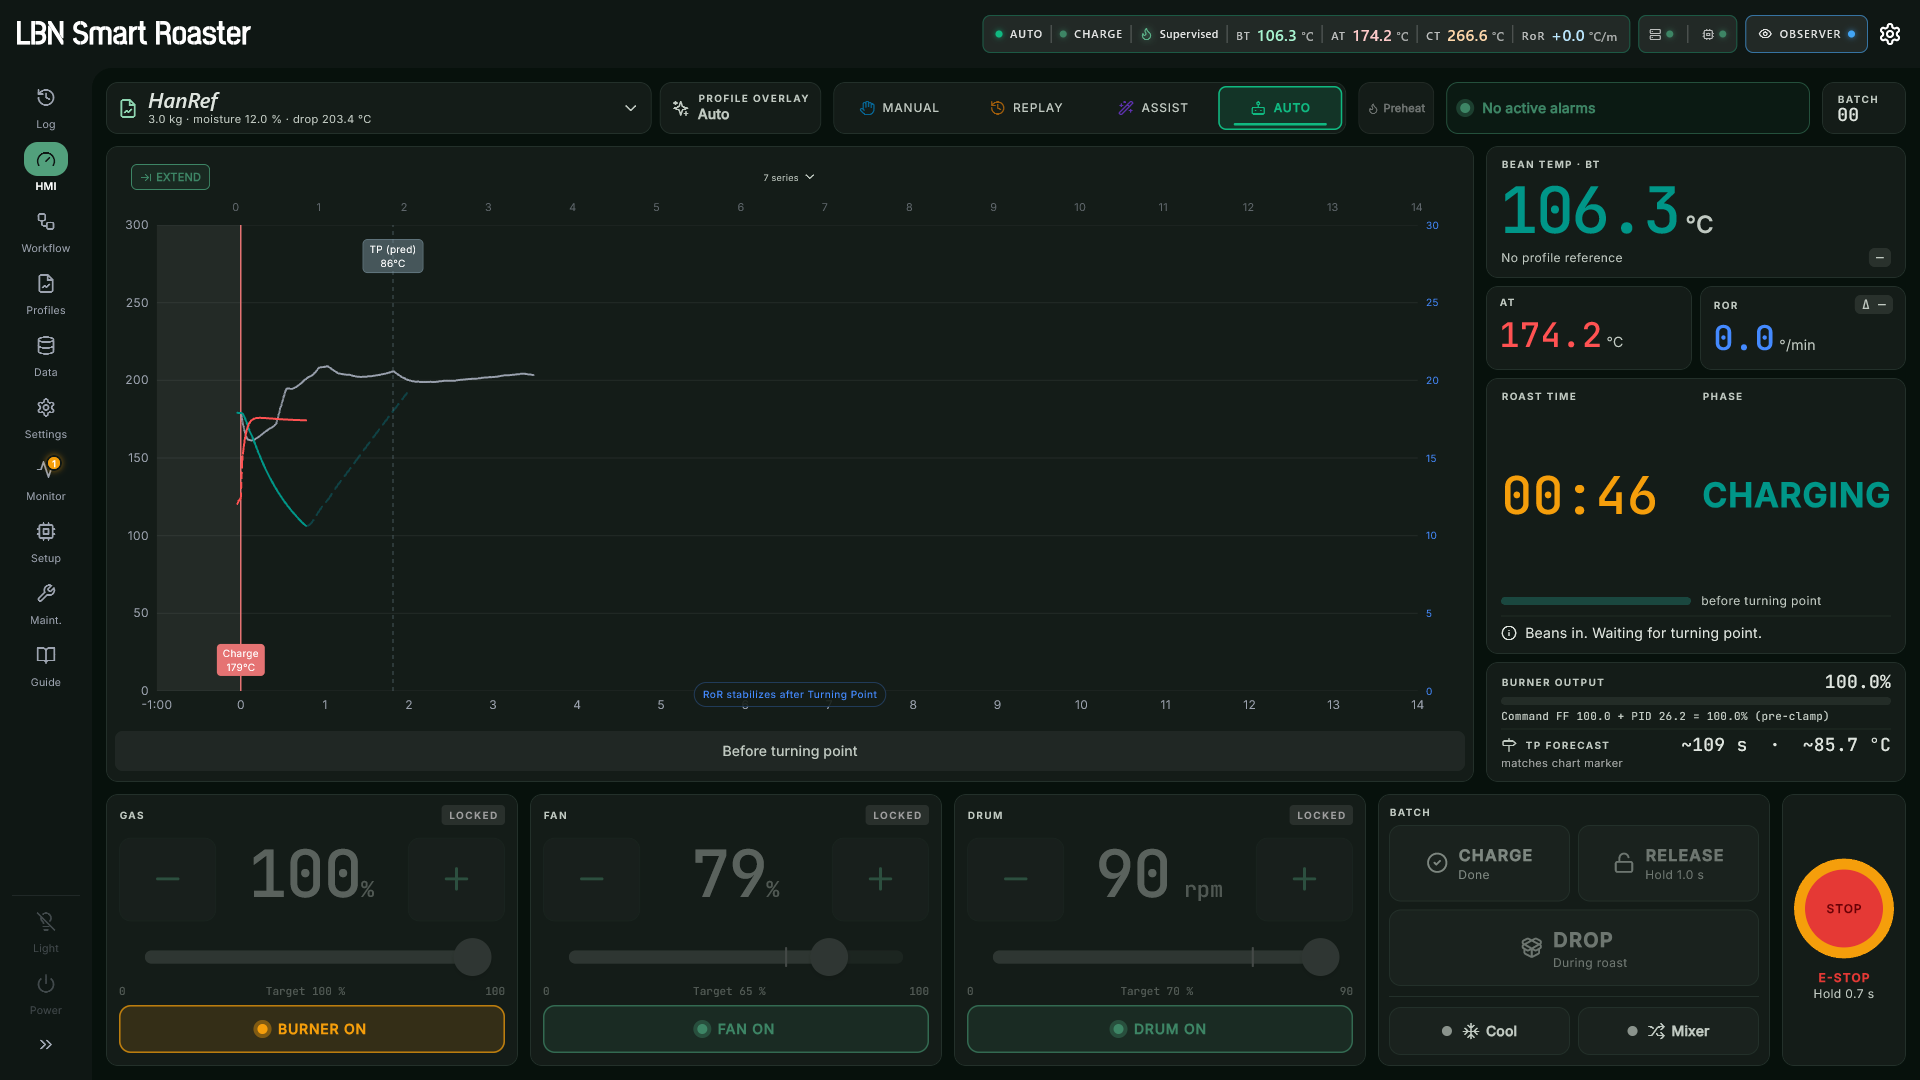This screenshot has height=1080, width=1920.
Task: Toggle the BURNER ON switch
Action: point(312,1029)
